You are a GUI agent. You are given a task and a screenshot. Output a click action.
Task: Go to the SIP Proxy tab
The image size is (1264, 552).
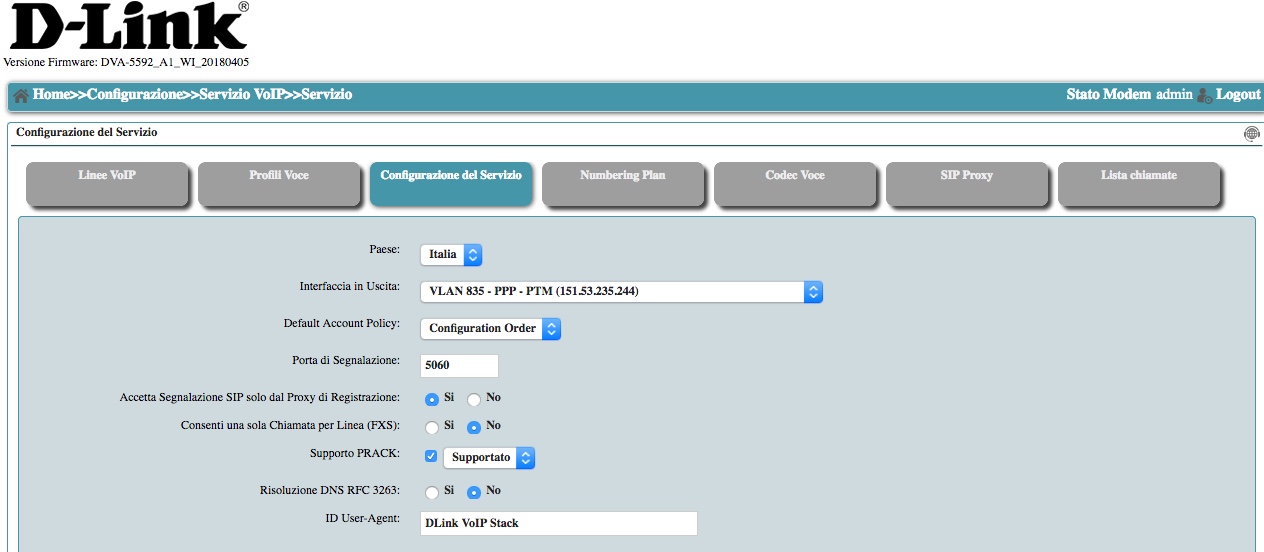point(967,183)
